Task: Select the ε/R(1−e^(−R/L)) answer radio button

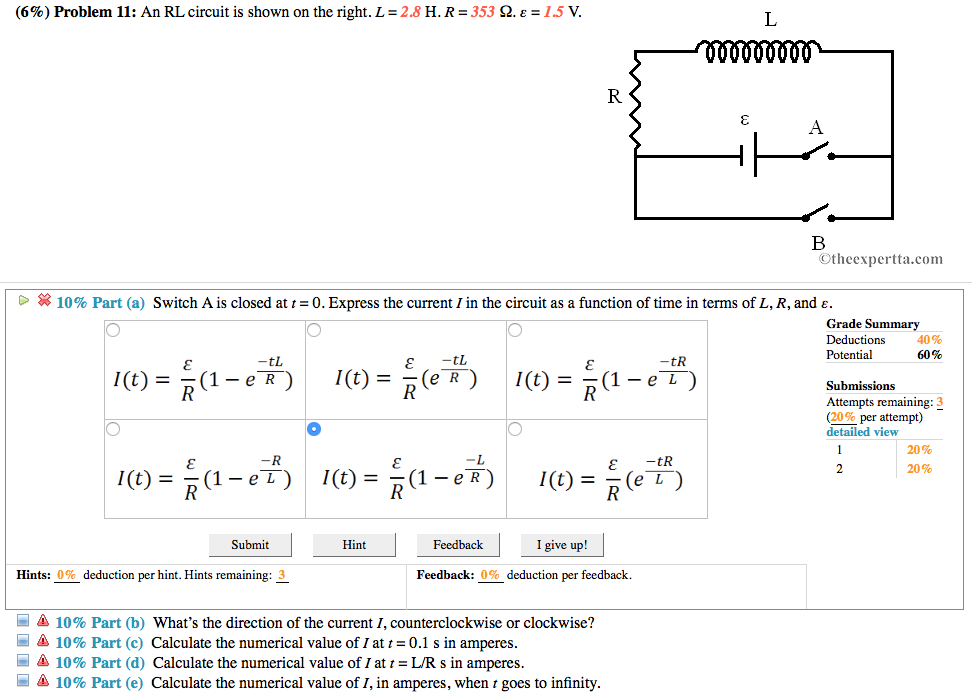Action: pos(113,429)
